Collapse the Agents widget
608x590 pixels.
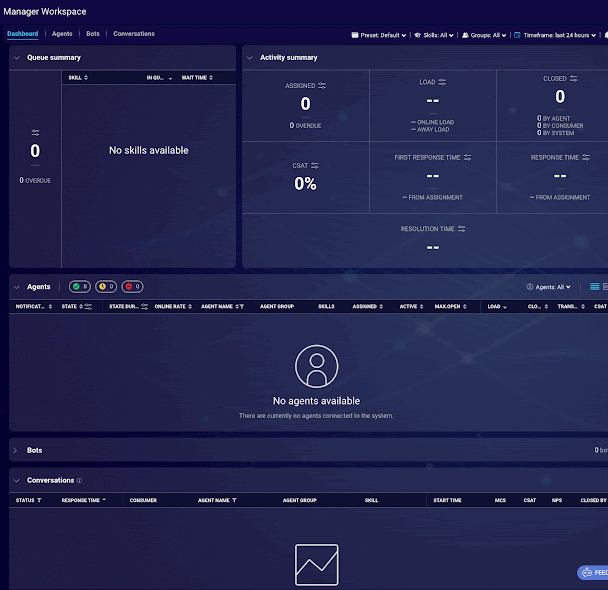coord(17,287)
